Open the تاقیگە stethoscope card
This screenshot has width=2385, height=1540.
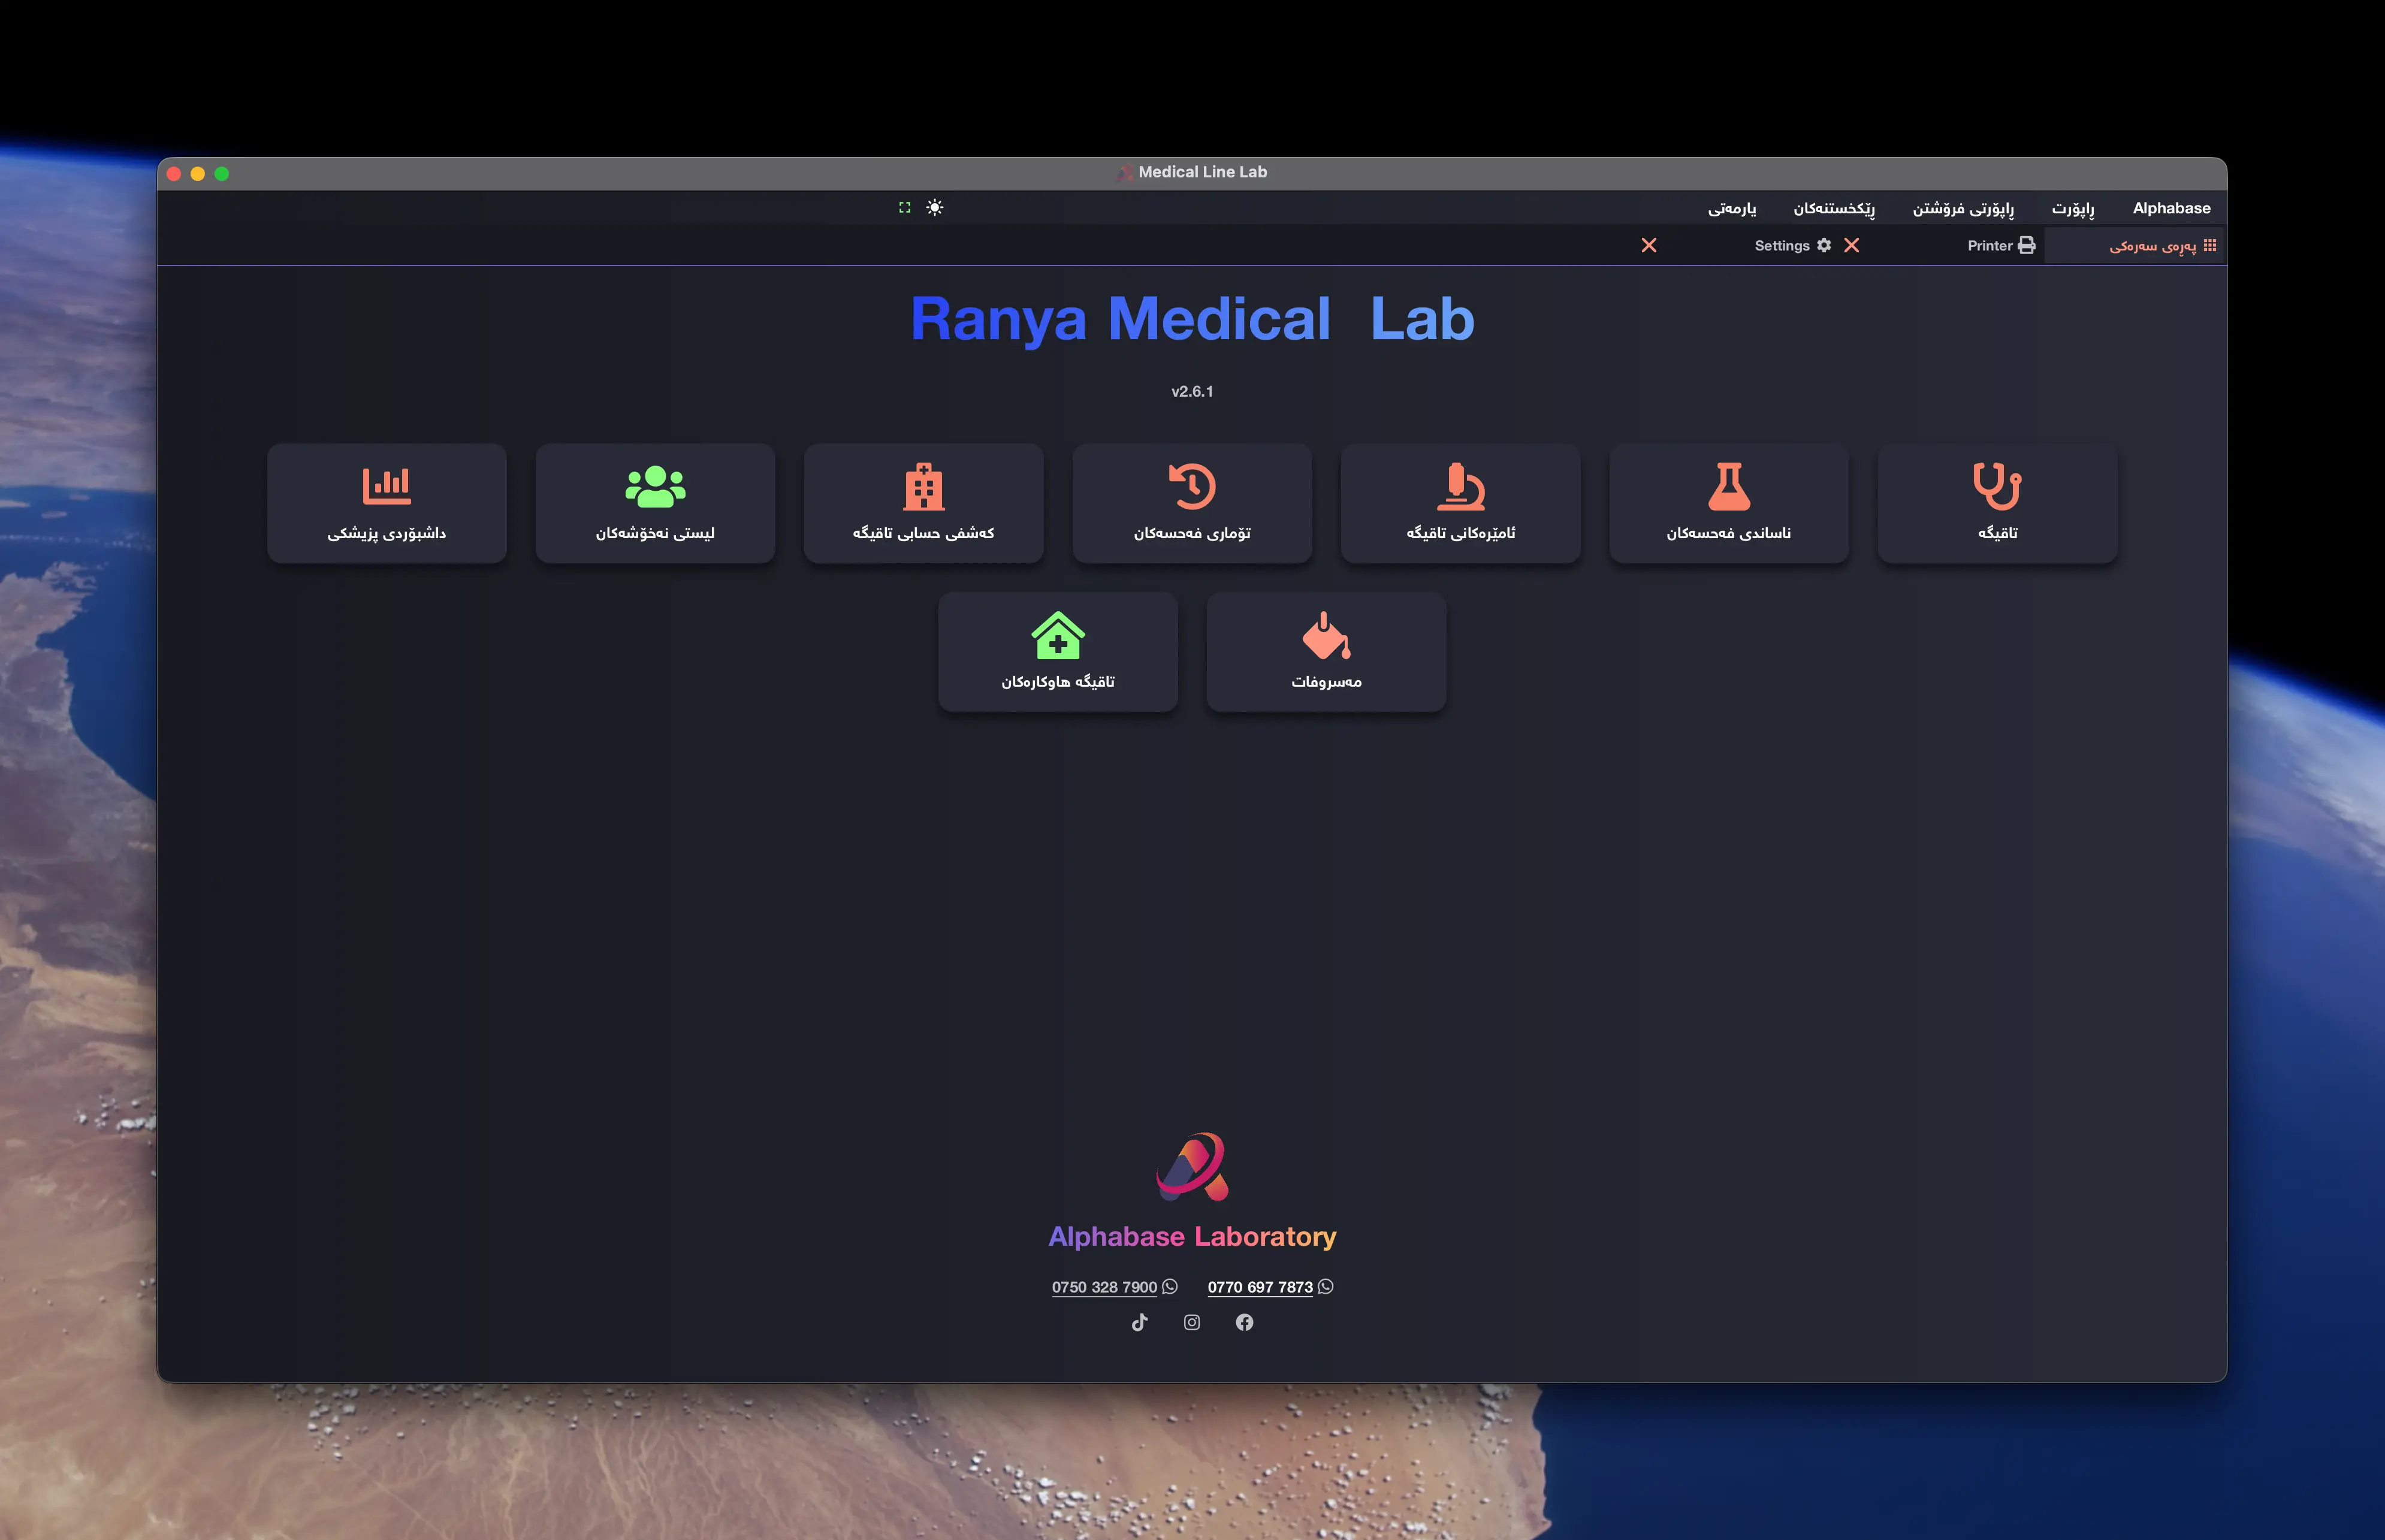point(1997,503)
